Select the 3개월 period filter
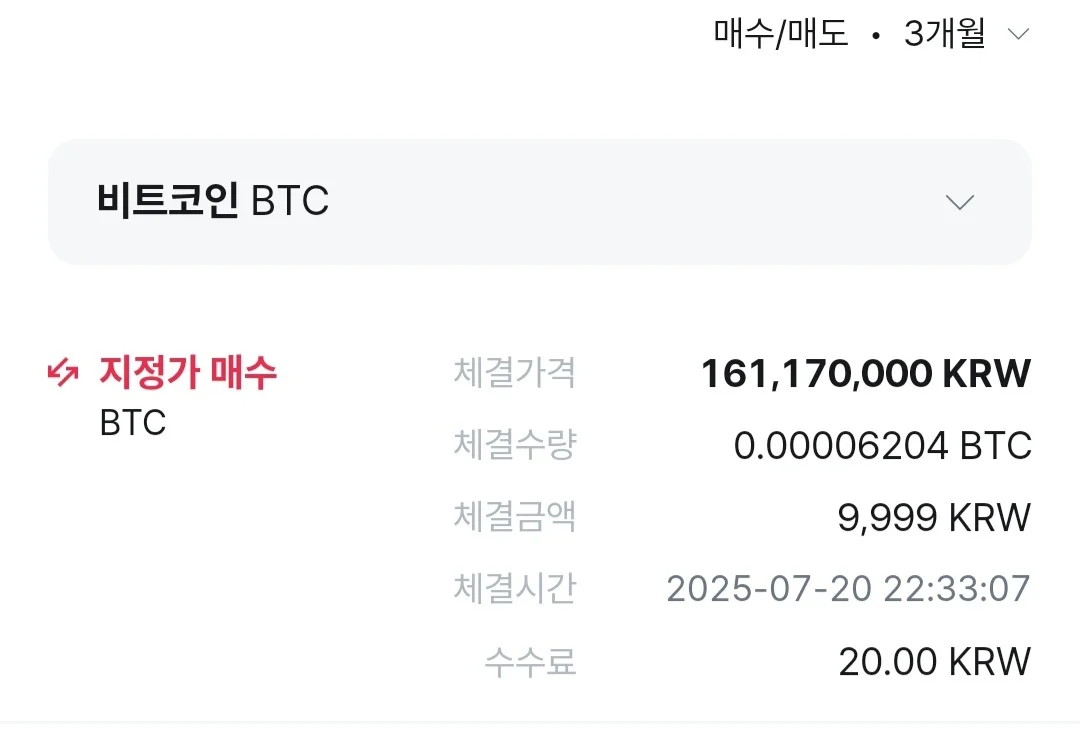 coord(944,34)
